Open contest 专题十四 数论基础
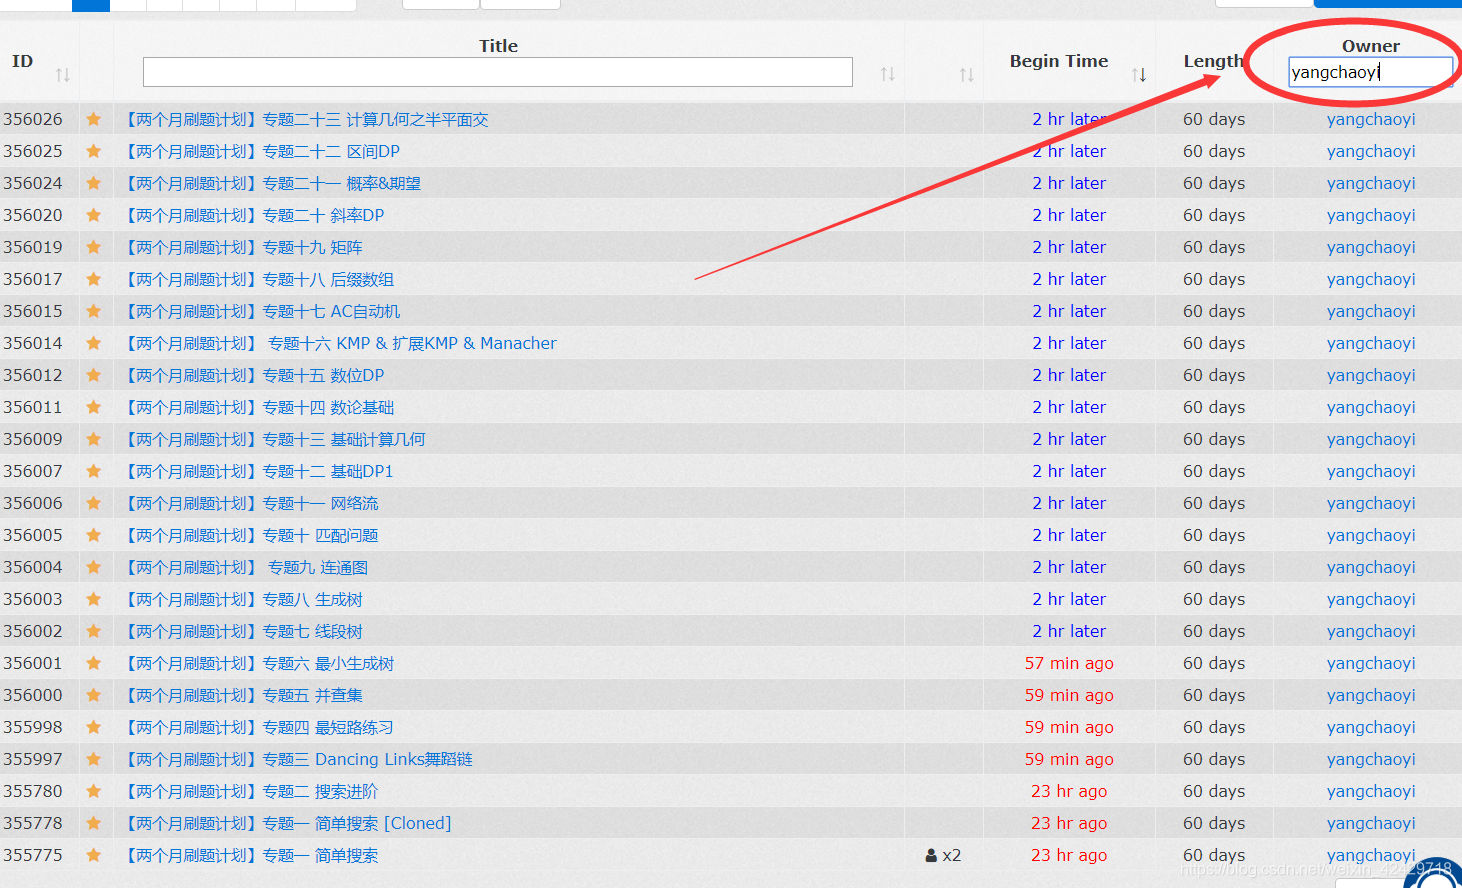 (259, 407)
